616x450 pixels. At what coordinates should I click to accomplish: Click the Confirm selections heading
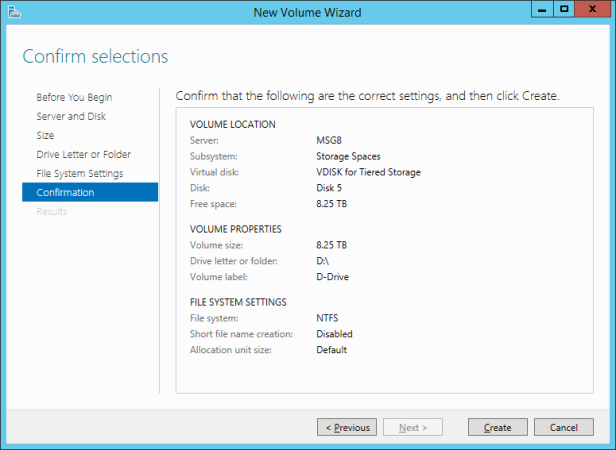[x=95, y=56]
